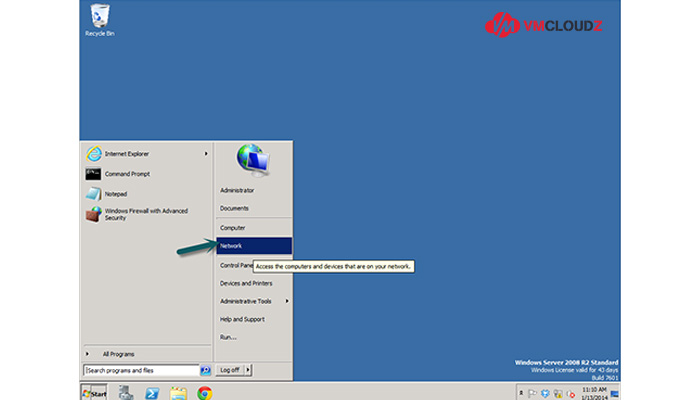Click the volume tray icon with red mark
Image resolution: width=700 pixels, height=400 pixels.
tap(571, 394)
